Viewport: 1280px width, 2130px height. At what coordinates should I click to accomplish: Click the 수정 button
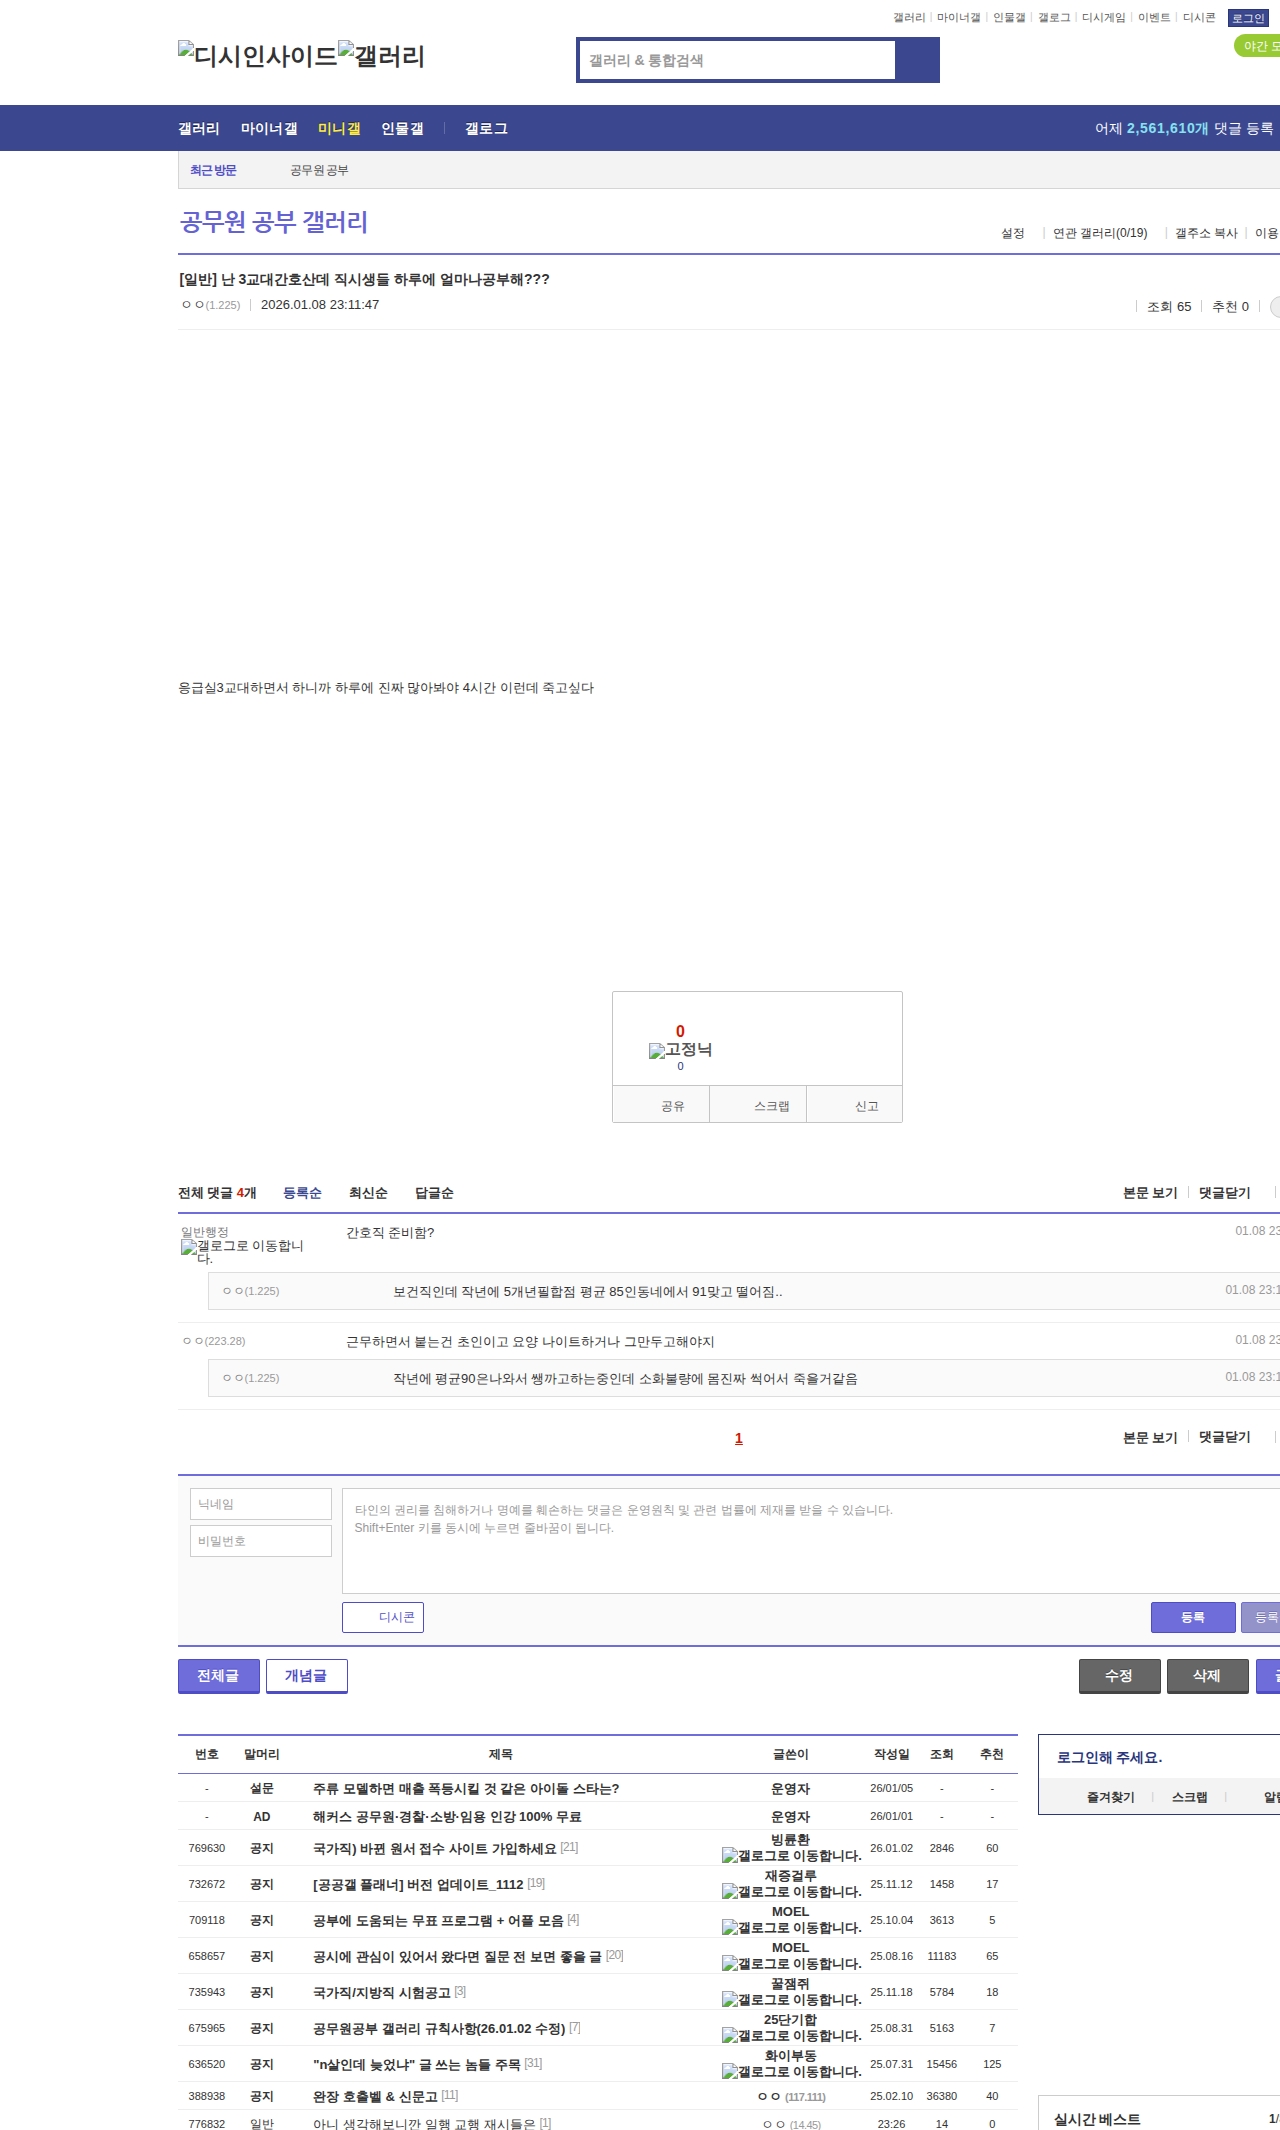1119,1676
